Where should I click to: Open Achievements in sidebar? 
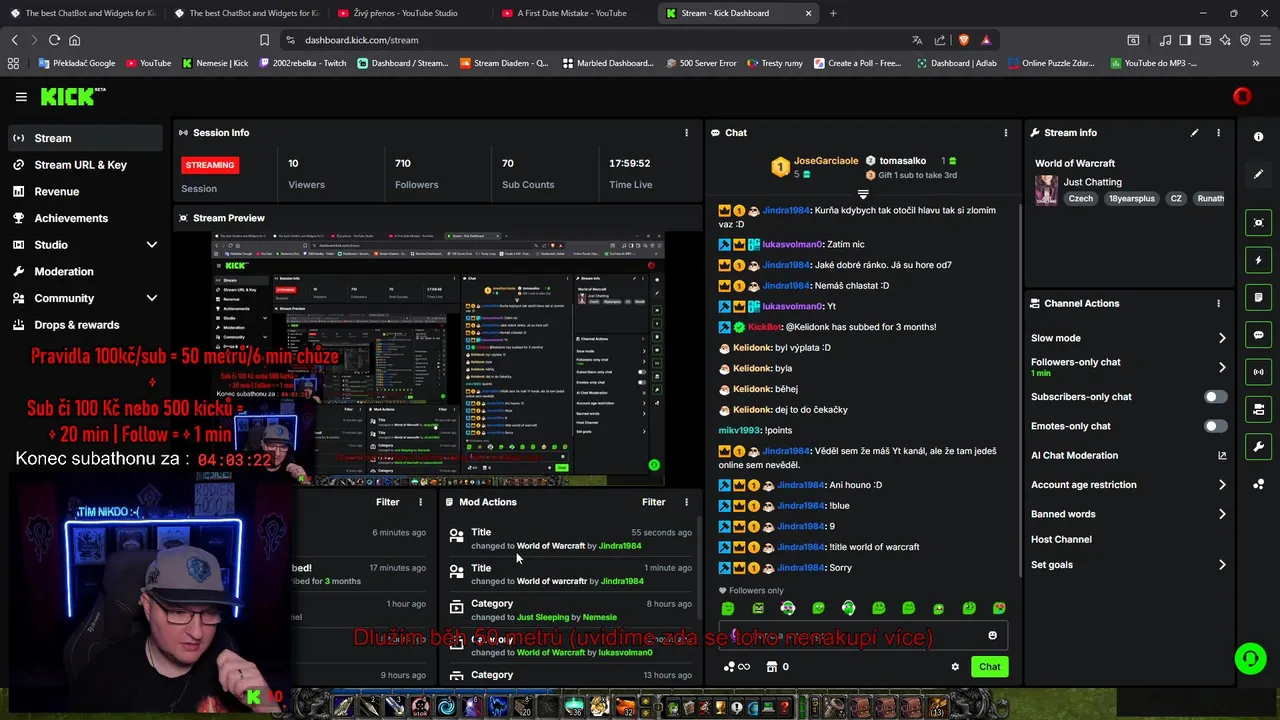(x=84, y=218)
